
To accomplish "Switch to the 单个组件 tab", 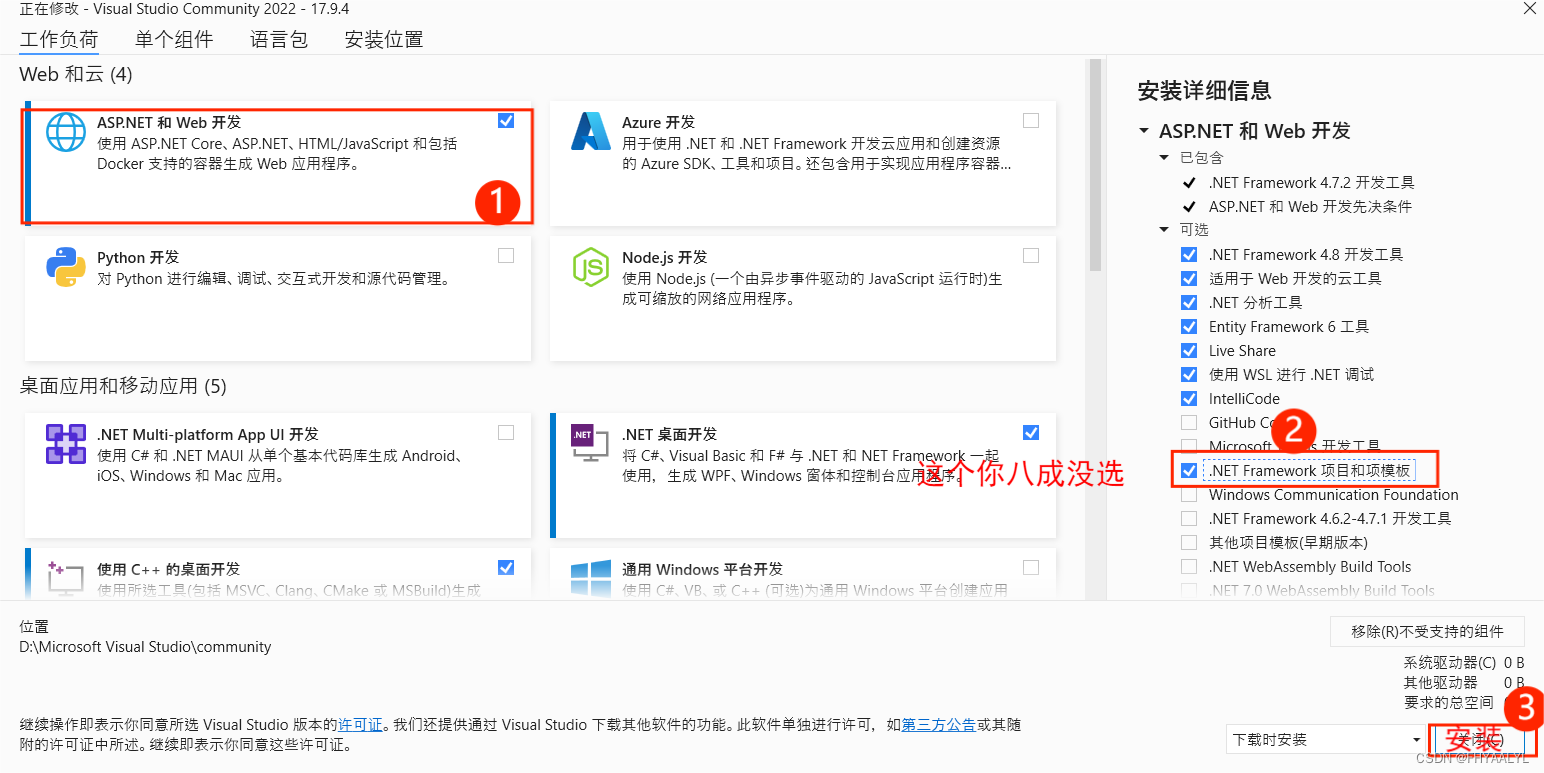I will pos(174,40).
